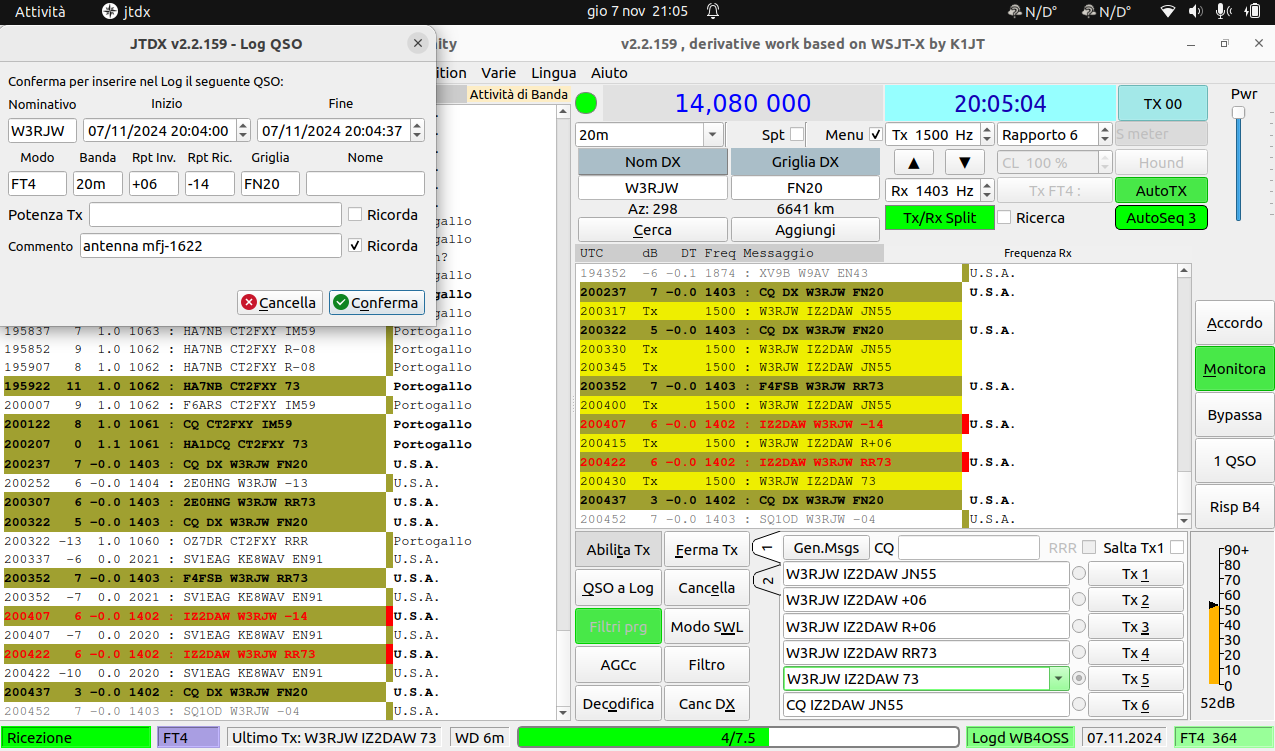Click the Abilita Tx button
This screenshot has width=1275, height=751.
[x=618, y=549]
